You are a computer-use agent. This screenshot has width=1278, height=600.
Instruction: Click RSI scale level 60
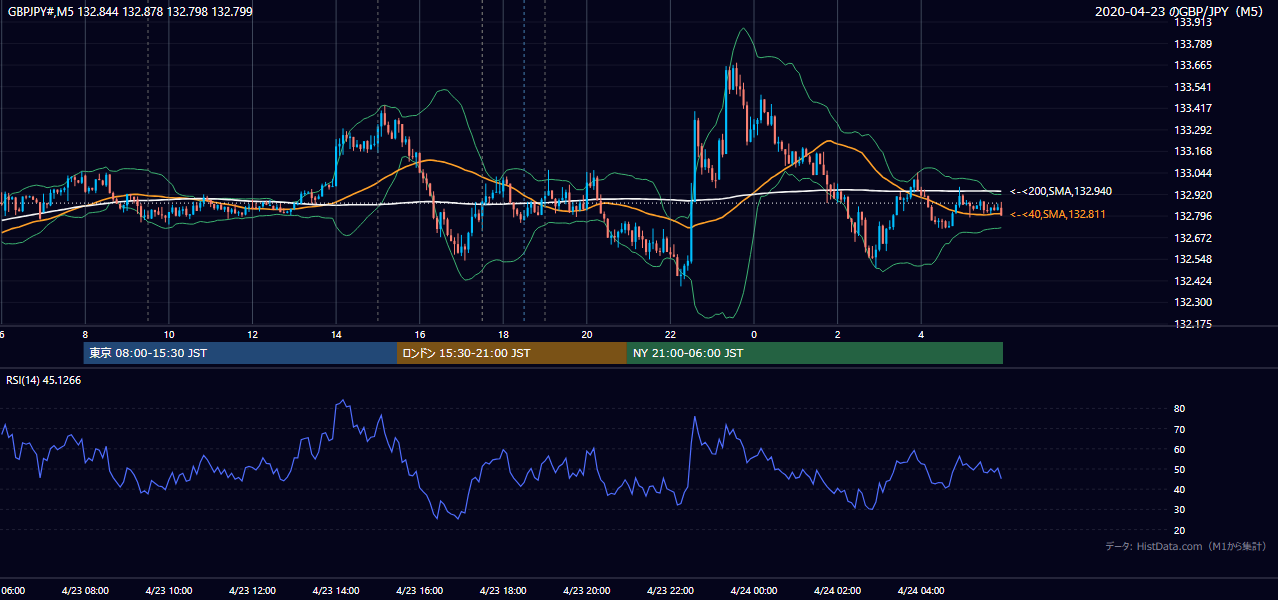[1180, 449]
